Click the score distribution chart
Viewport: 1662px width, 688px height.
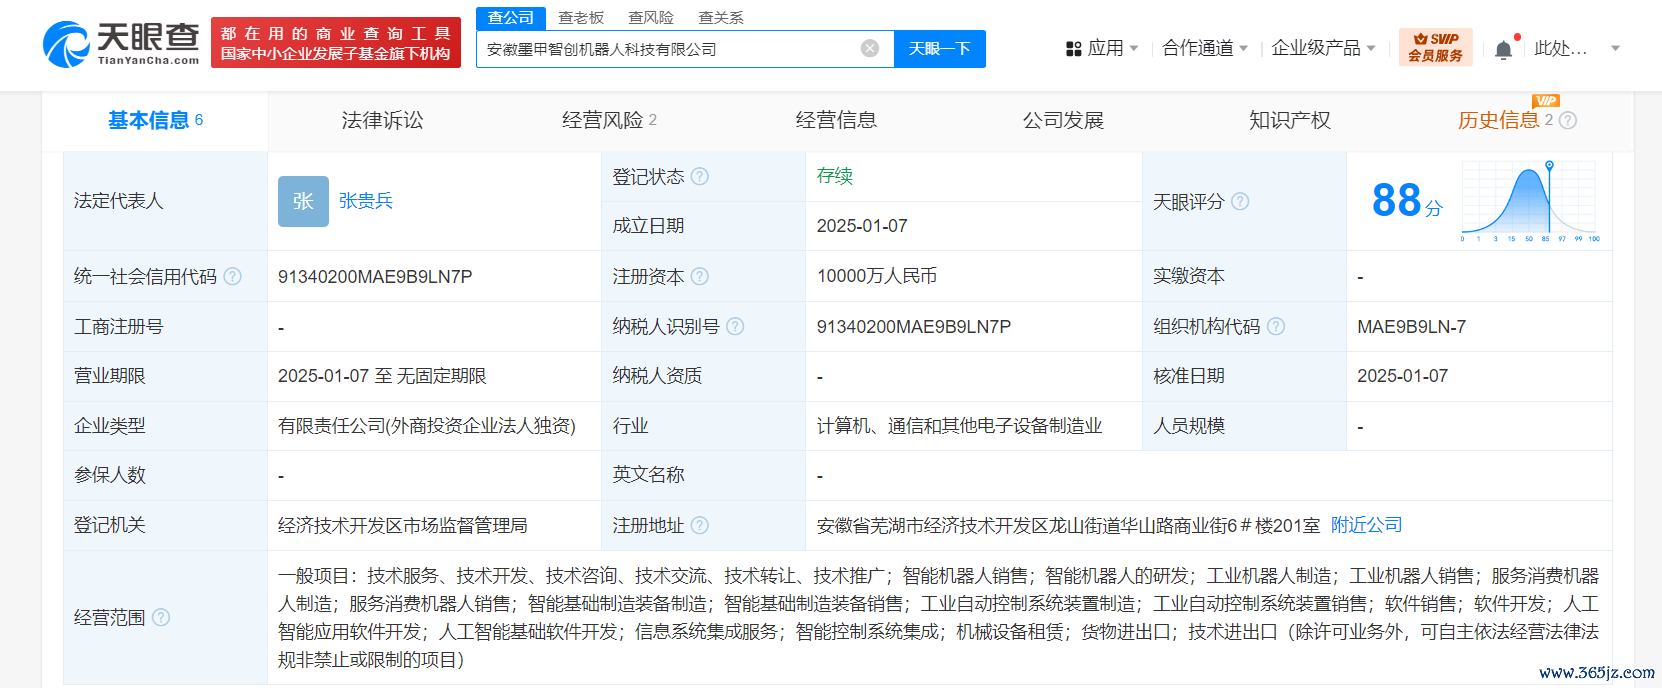(1530, 201)
